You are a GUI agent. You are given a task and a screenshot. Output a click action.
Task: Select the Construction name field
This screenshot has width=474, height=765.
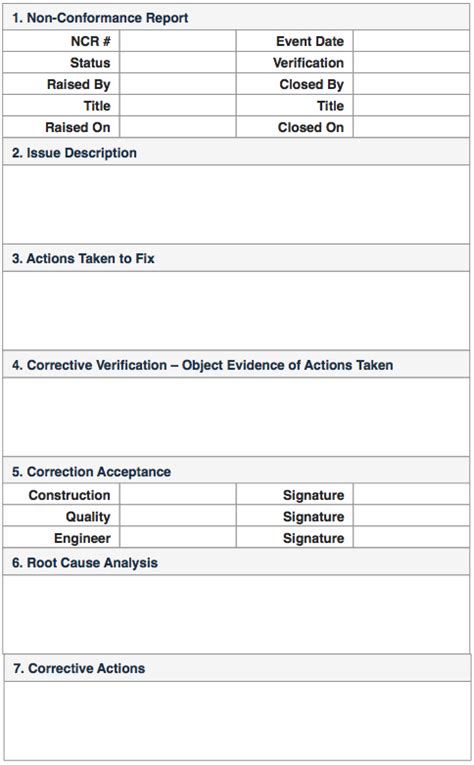click(178, 495)
